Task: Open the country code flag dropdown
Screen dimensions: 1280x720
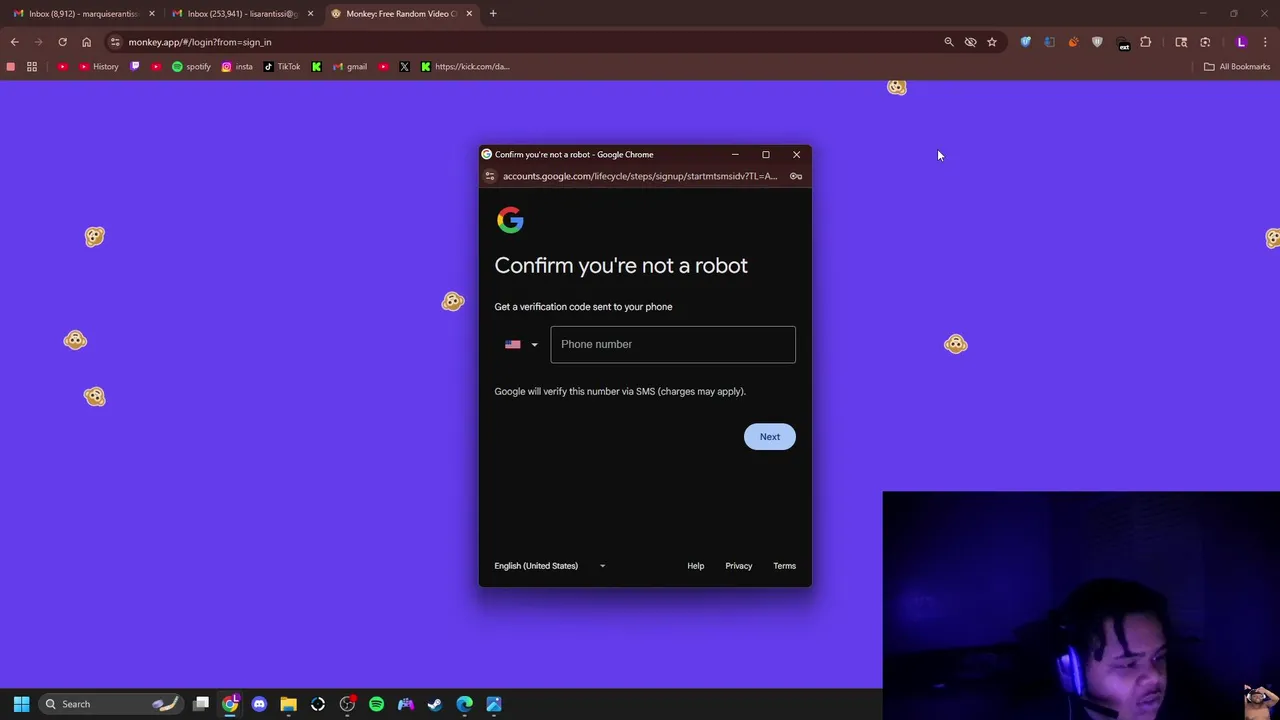Action: point(521,344)
